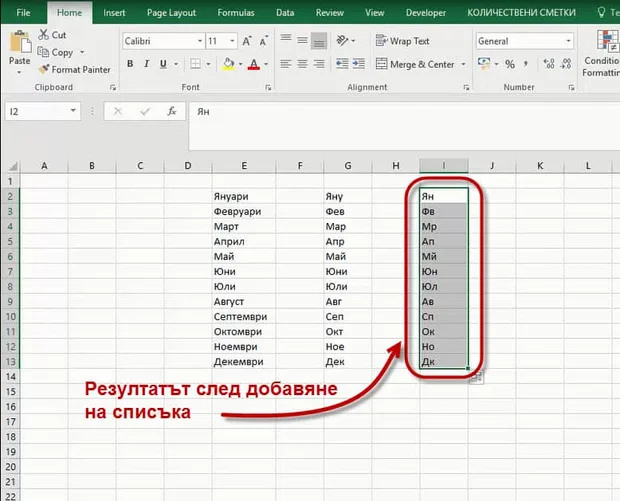Open Alignment dialog launcher
This screenshot has width=620, height=501.
tap(466, 87)
